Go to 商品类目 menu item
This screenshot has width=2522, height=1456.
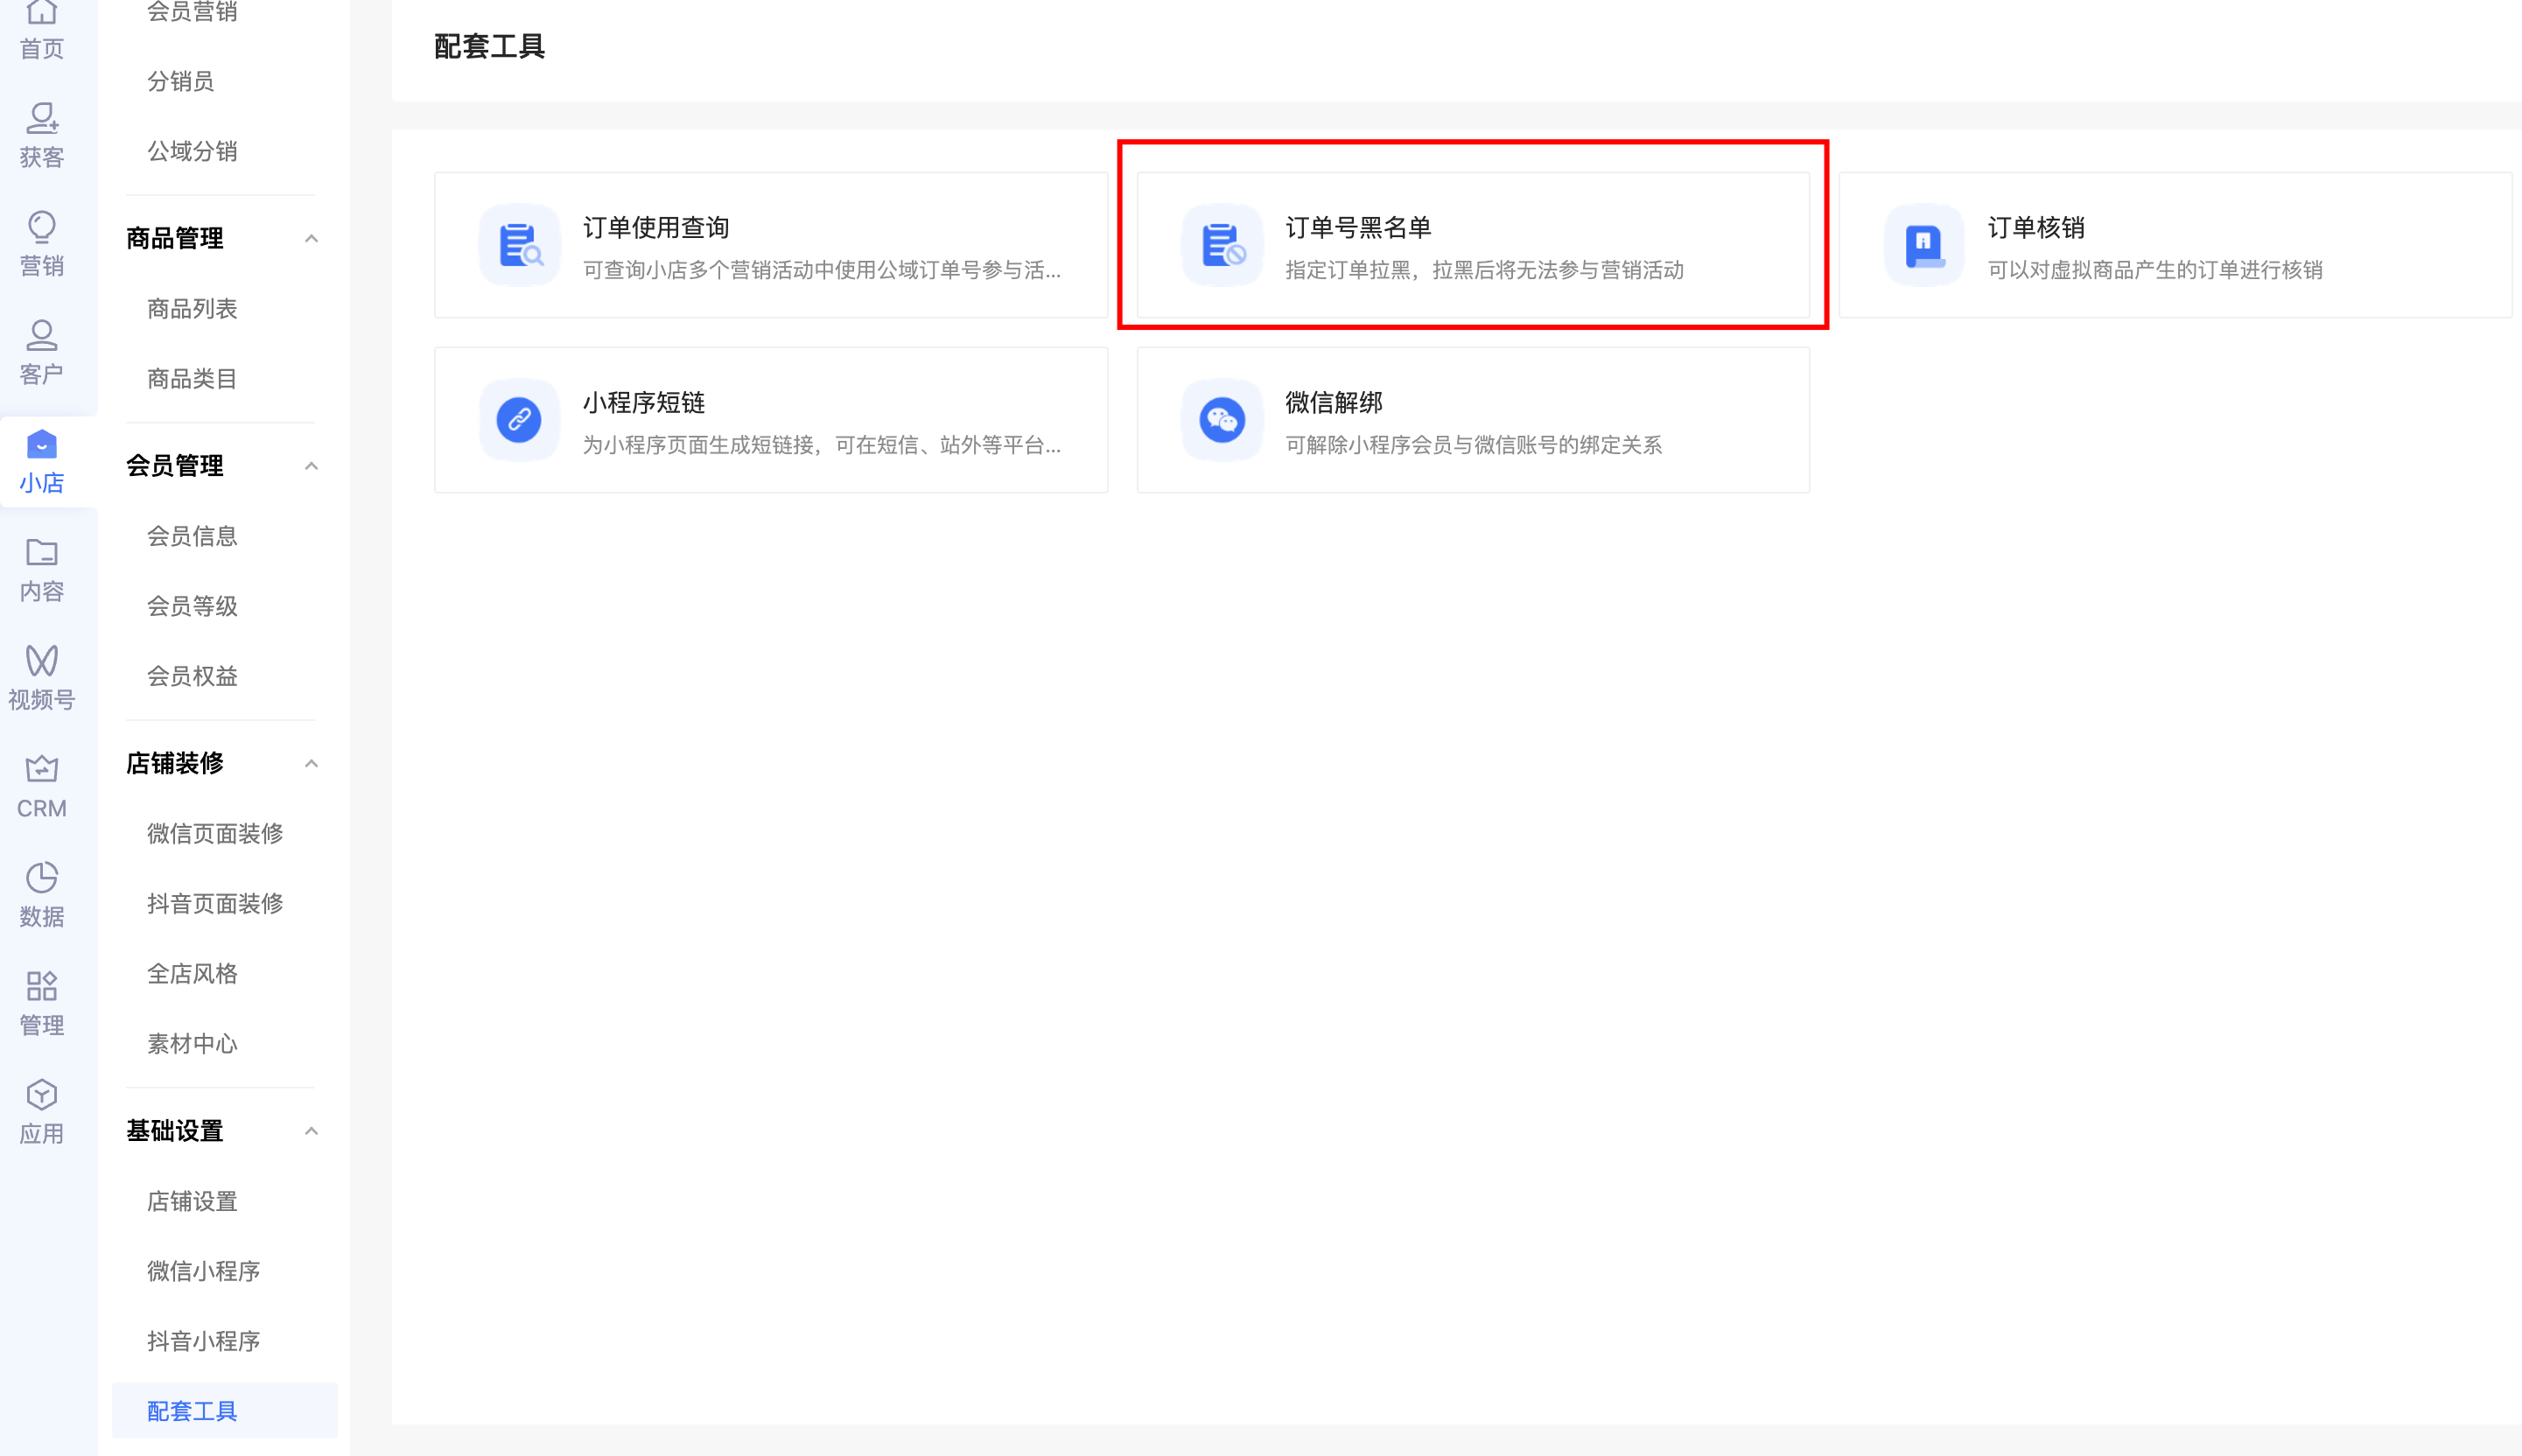tap(192, 378)
